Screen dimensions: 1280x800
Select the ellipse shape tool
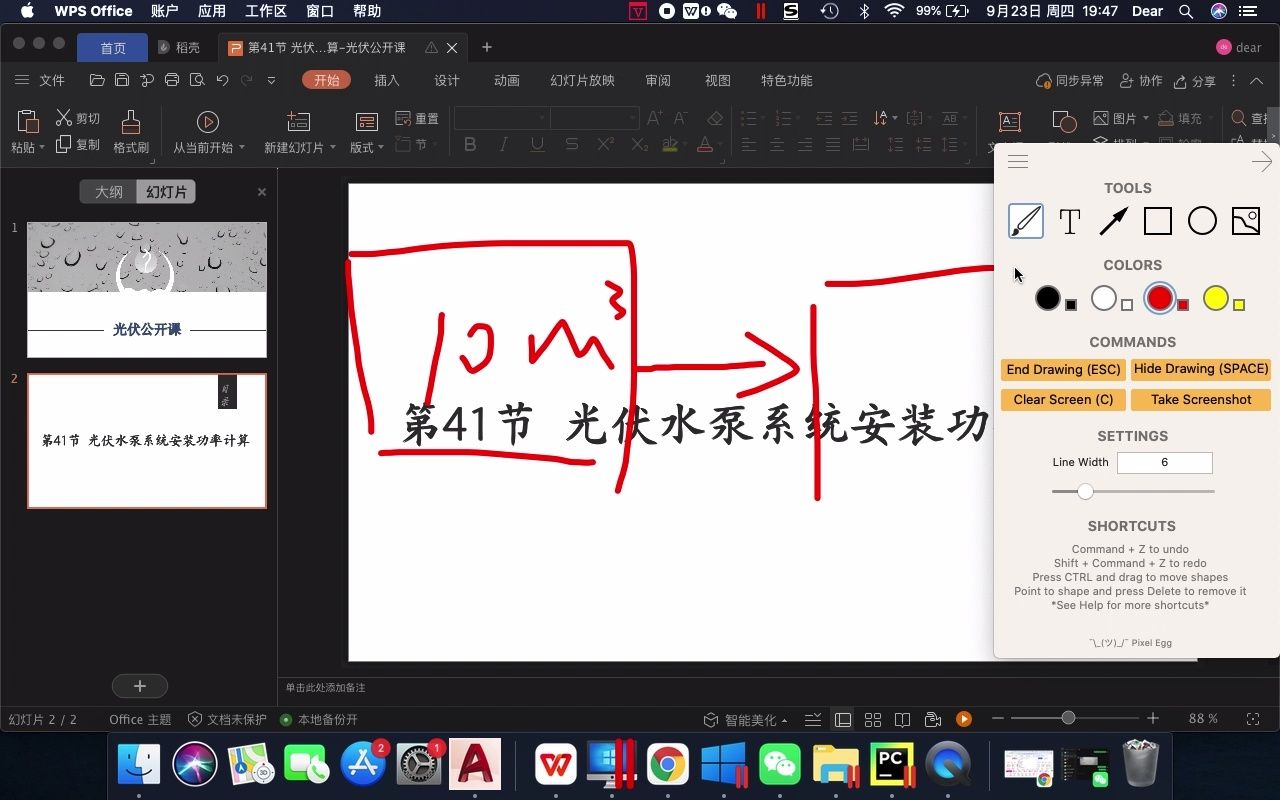[1202, 221]
